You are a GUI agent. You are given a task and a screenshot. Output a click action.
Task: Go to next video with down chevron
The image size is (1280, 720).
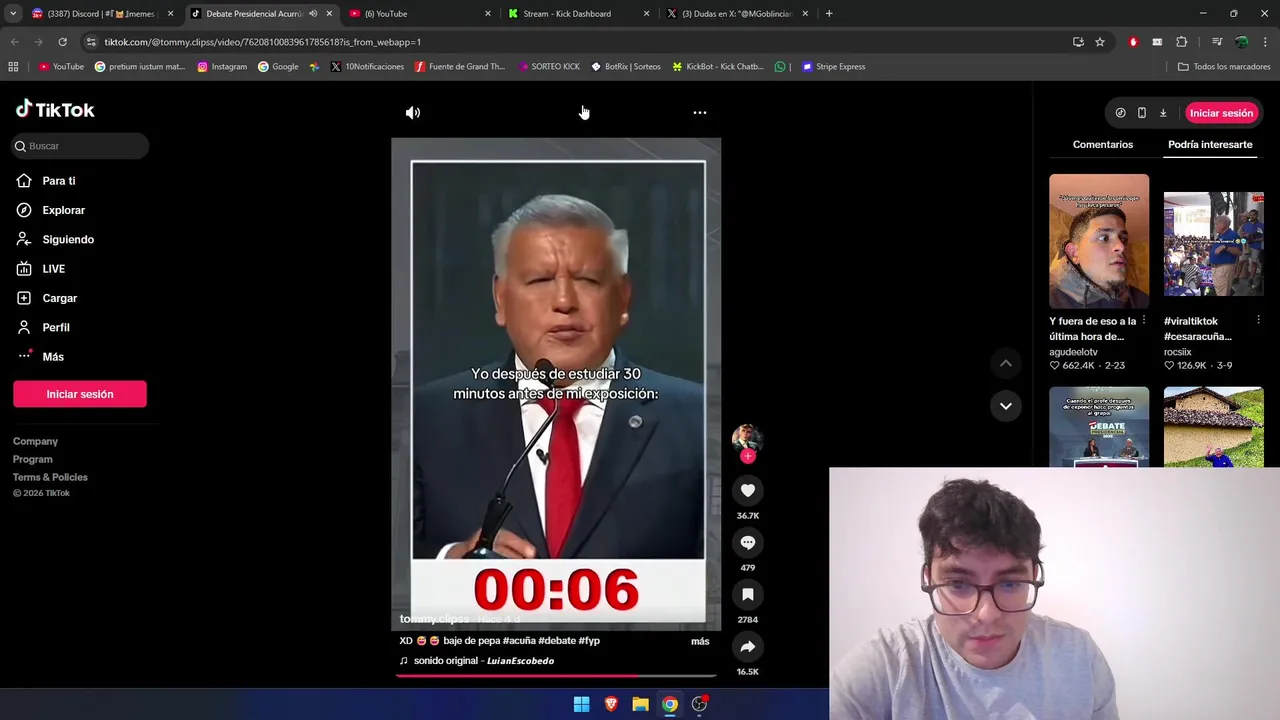[x=1006, y=405]
